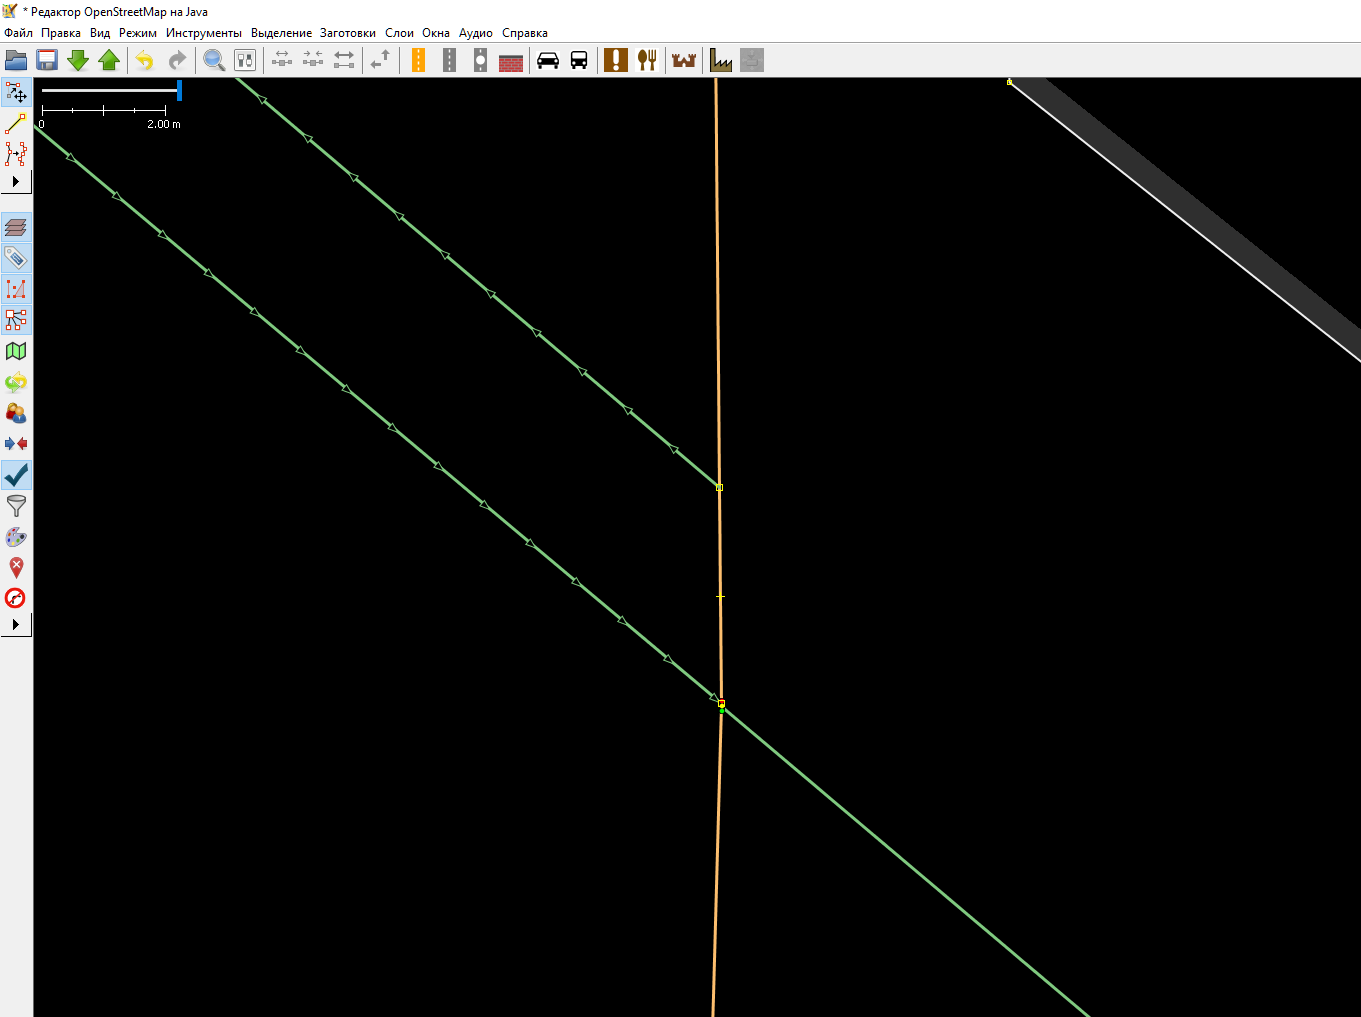Image resolution: width=1361 pixels, height=1017 pixels.
Task: Click the yellow midpoint cross on the orange way
Action: (x=720, y=596)
